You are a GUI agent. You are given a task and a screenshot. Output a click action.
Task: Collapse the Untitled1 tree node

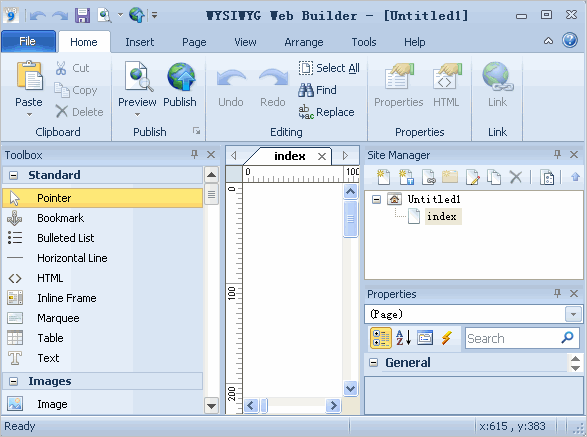[x=376, y=199]
